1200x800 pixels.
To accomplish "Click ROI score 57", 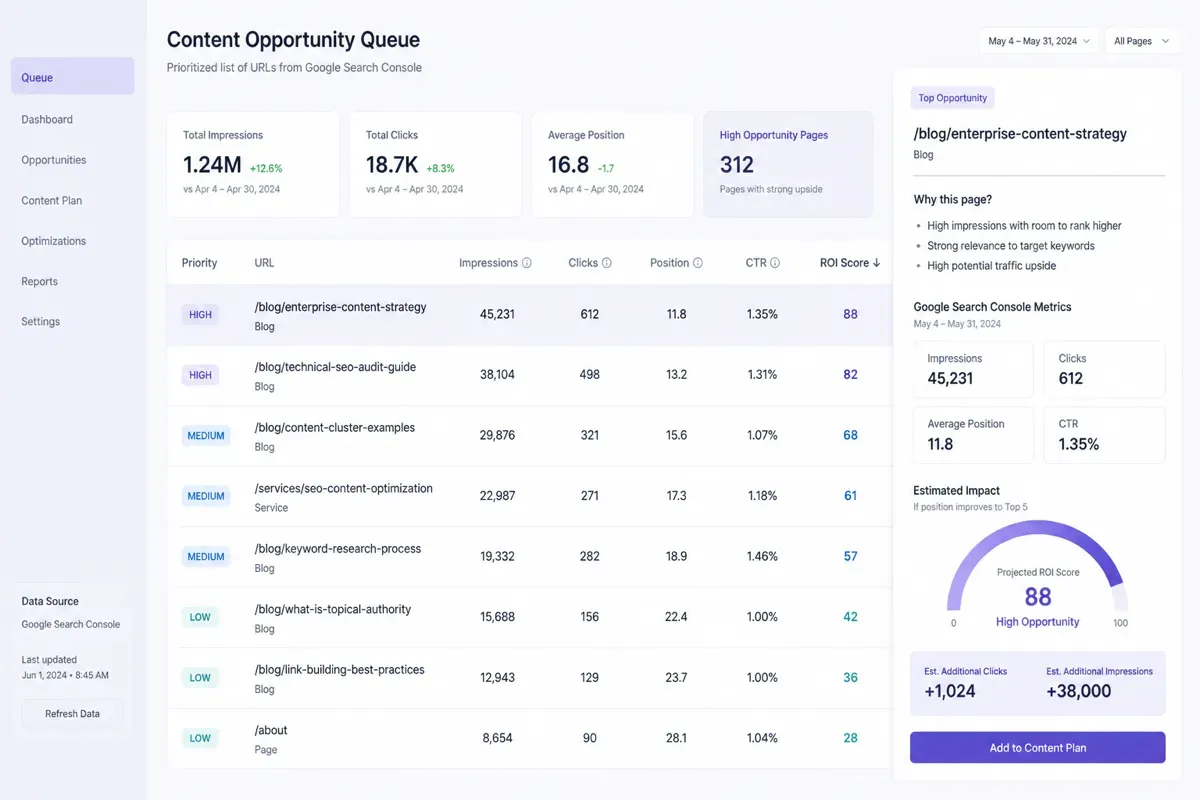I will click(850, 556).
